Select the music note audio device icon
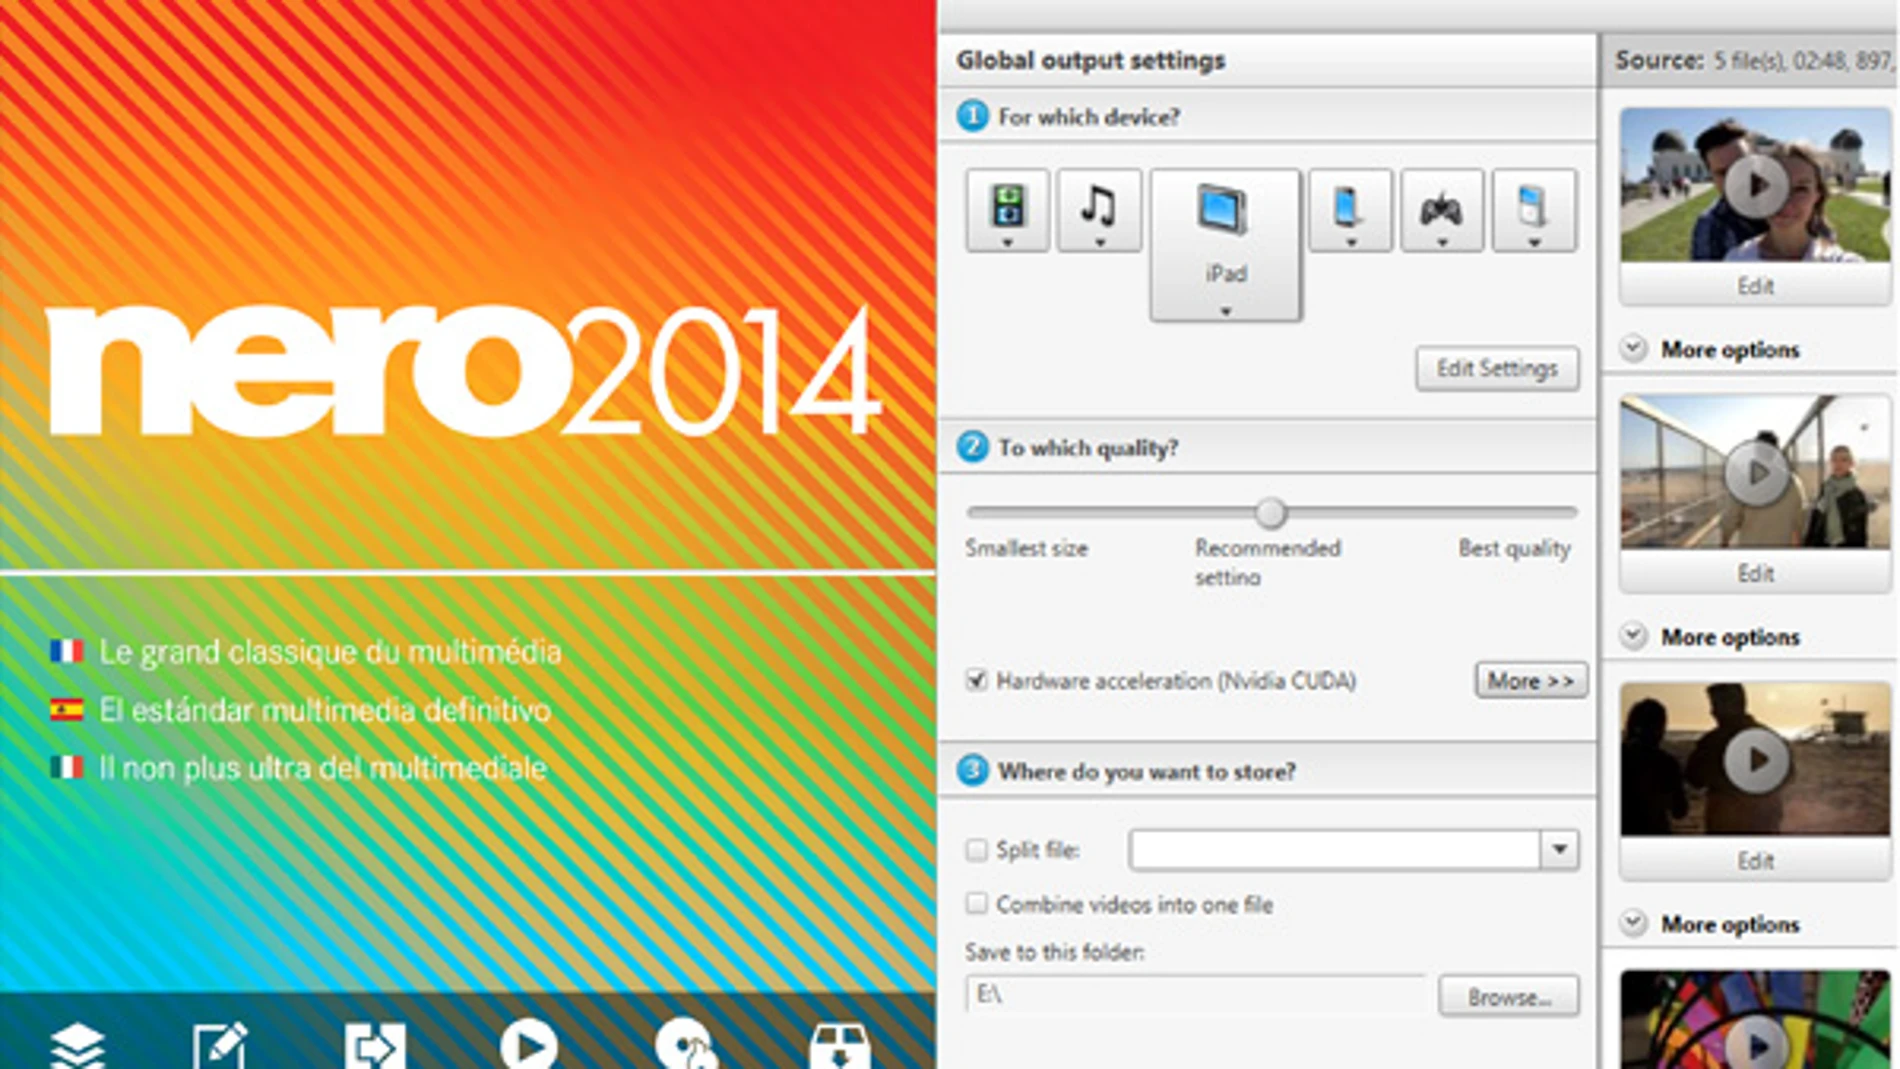The image size is (1900, 1069). pos(1099,210)
